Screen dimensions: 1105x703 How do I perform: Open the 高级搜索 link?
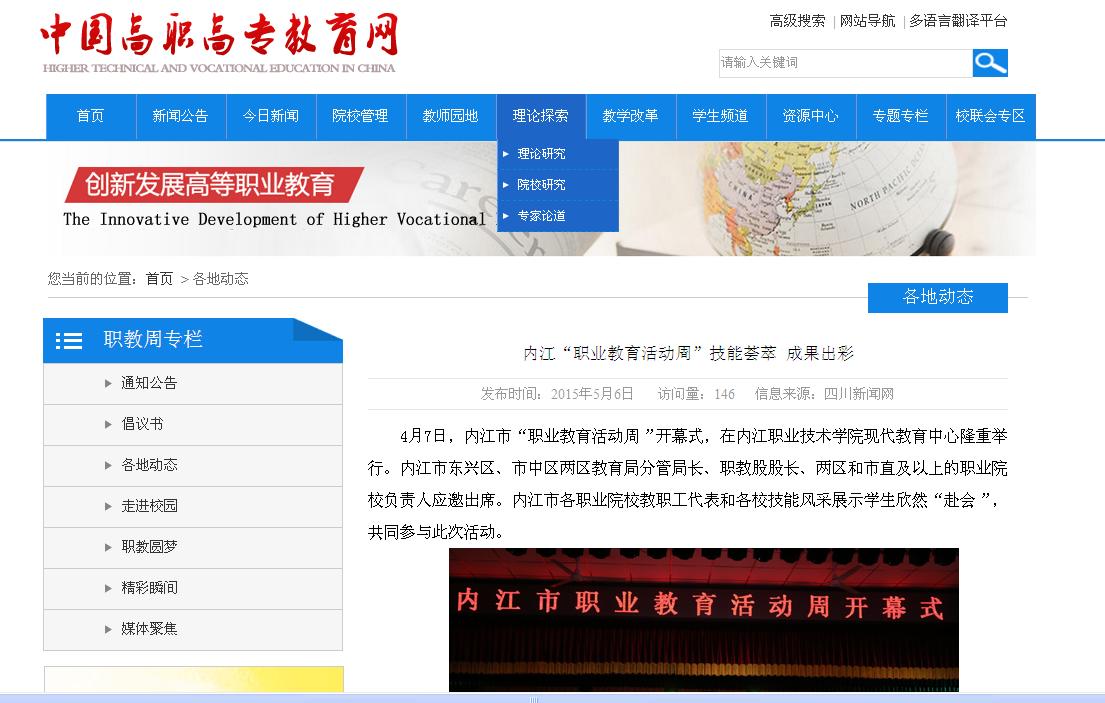pos(797,21)
